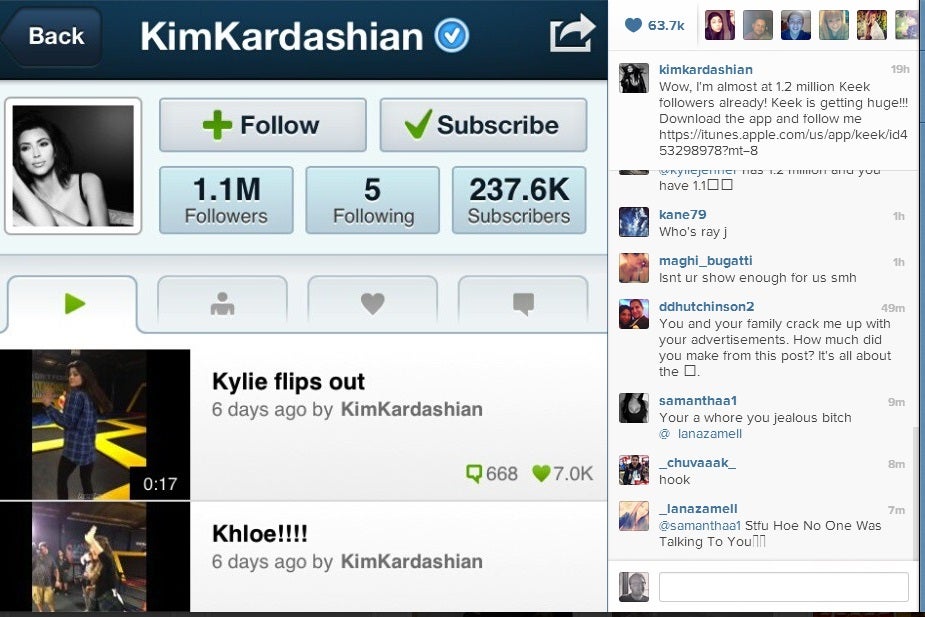Open the Khloe!!!! video thumbnail
925x617 pixels.
tap(95, 557)
